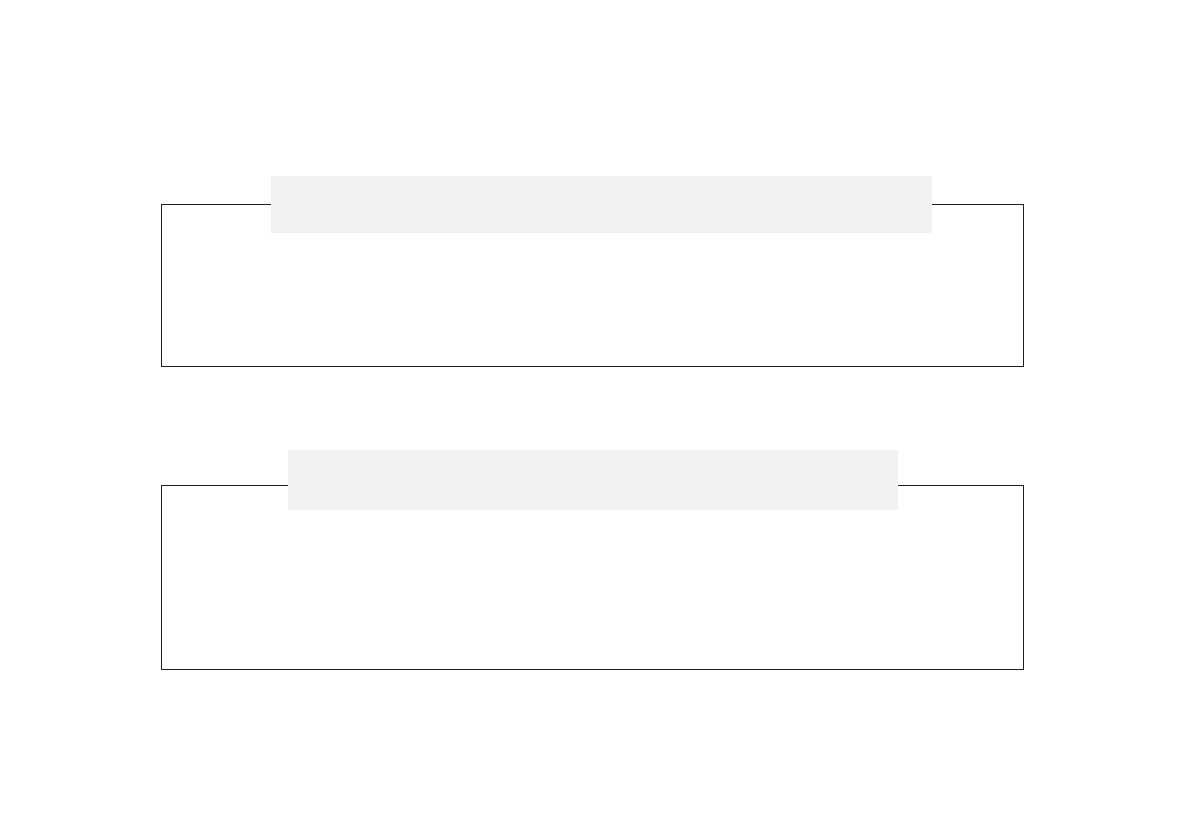This screenshot has width=1191, height=839.
Task: Click inside the lower outlined box's empty body
Action: point(592,590)
